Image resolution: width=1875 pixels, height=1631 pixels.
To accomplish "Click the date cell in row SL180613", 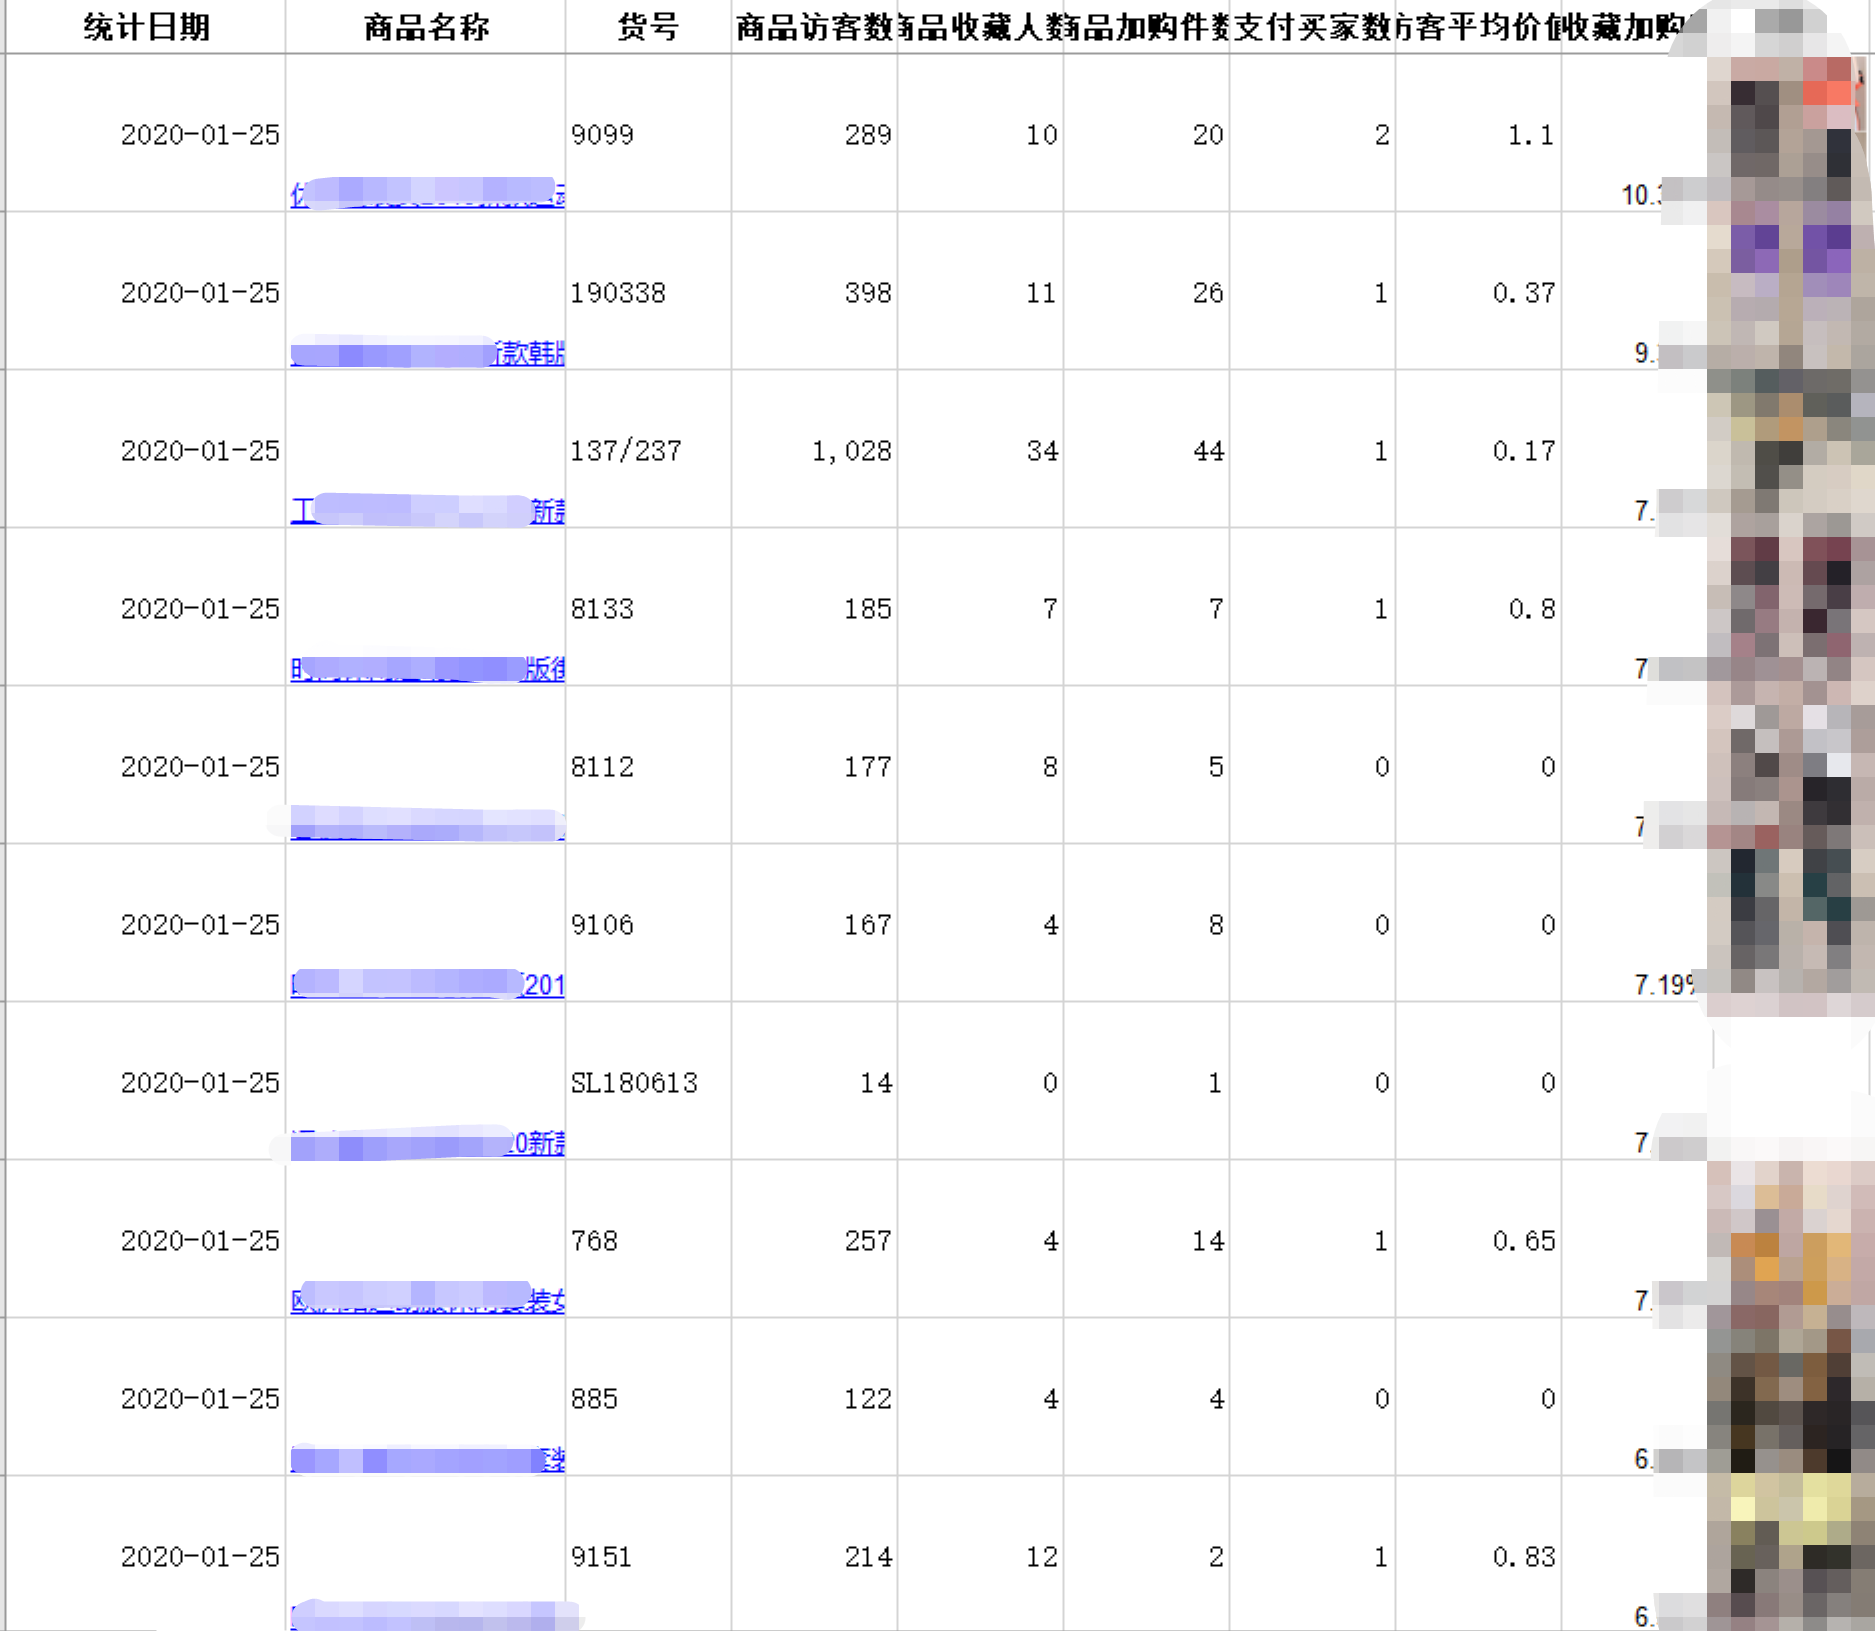I will pos(146,1082).
